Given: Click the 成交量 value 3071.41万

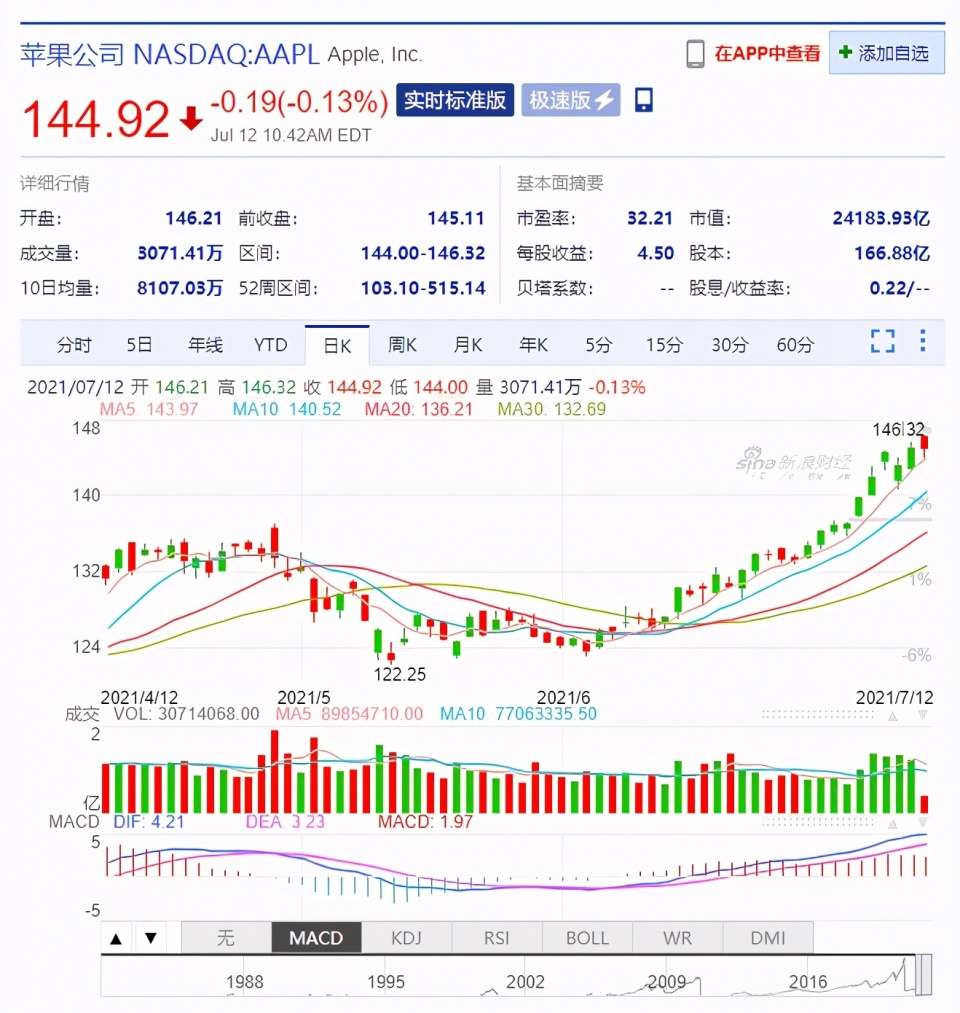Looking at the screenshot, I should pos(180,253).
